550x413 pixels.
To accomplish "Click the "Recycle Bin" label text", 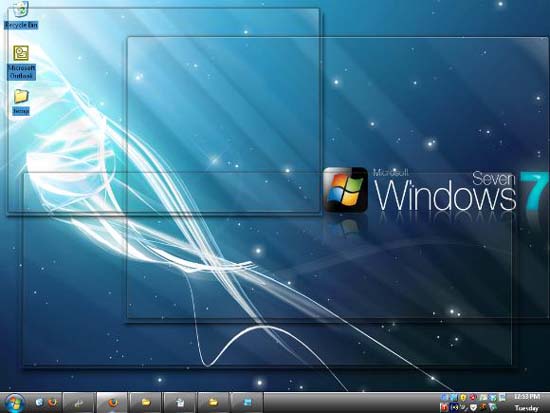I will (x=21, y=25).
